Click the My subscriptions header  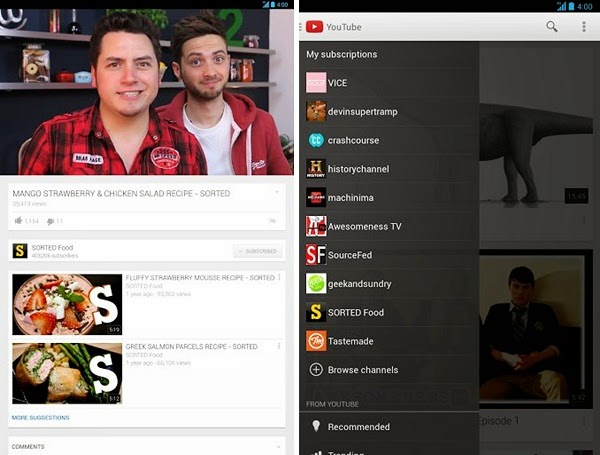pos(341,54)
